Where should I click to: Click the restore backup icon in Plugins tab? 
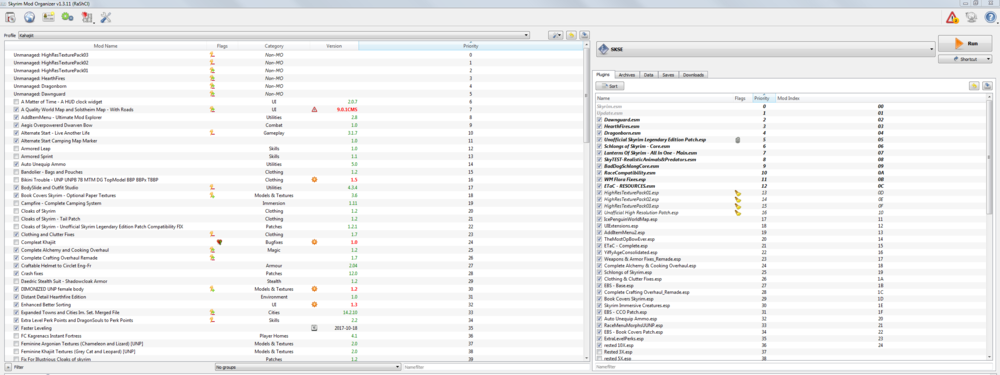tap(974, 85)
